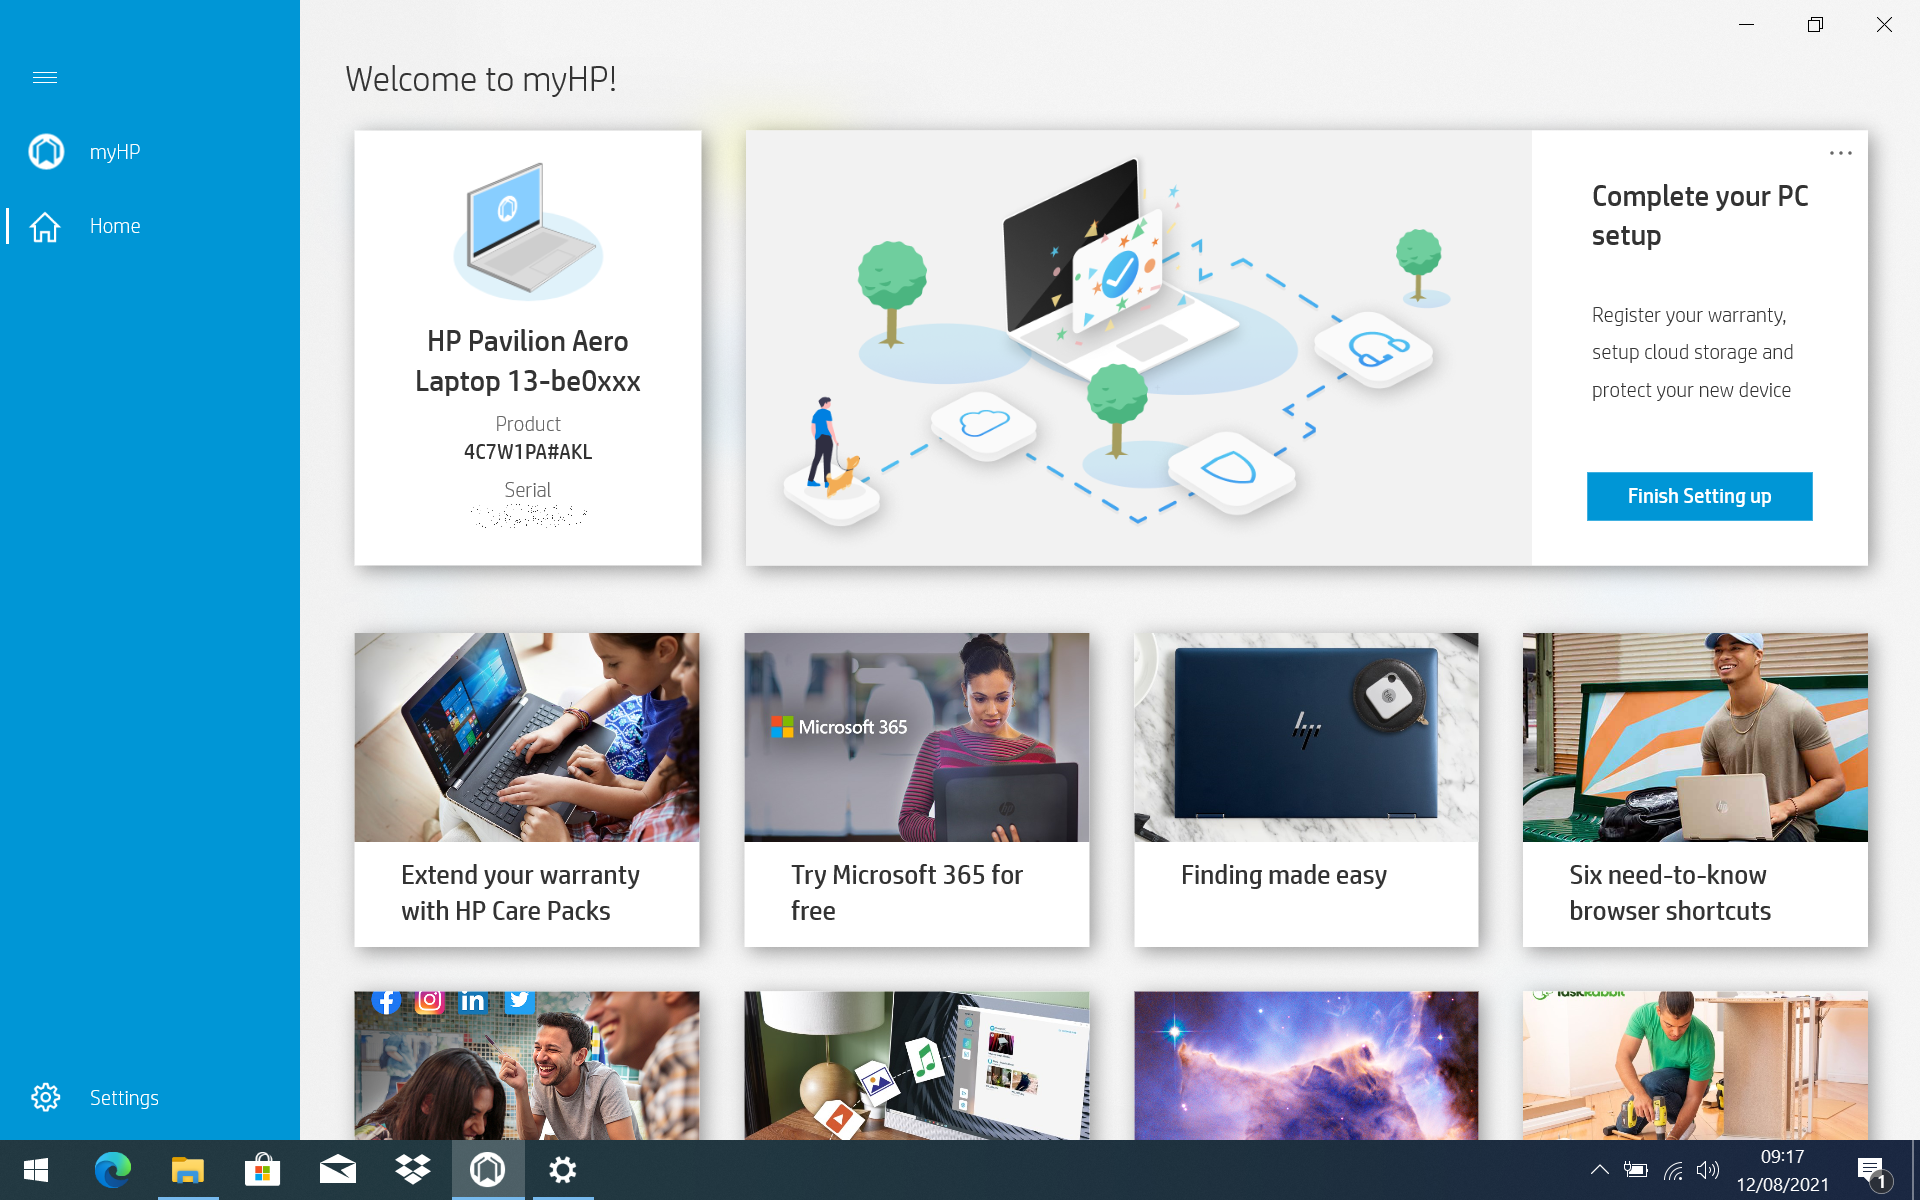Viewport: 1920px width, 1200px height.
Task: Launch Microsoft Edge from the taskbar
Action: click(x=112, y=1170)
